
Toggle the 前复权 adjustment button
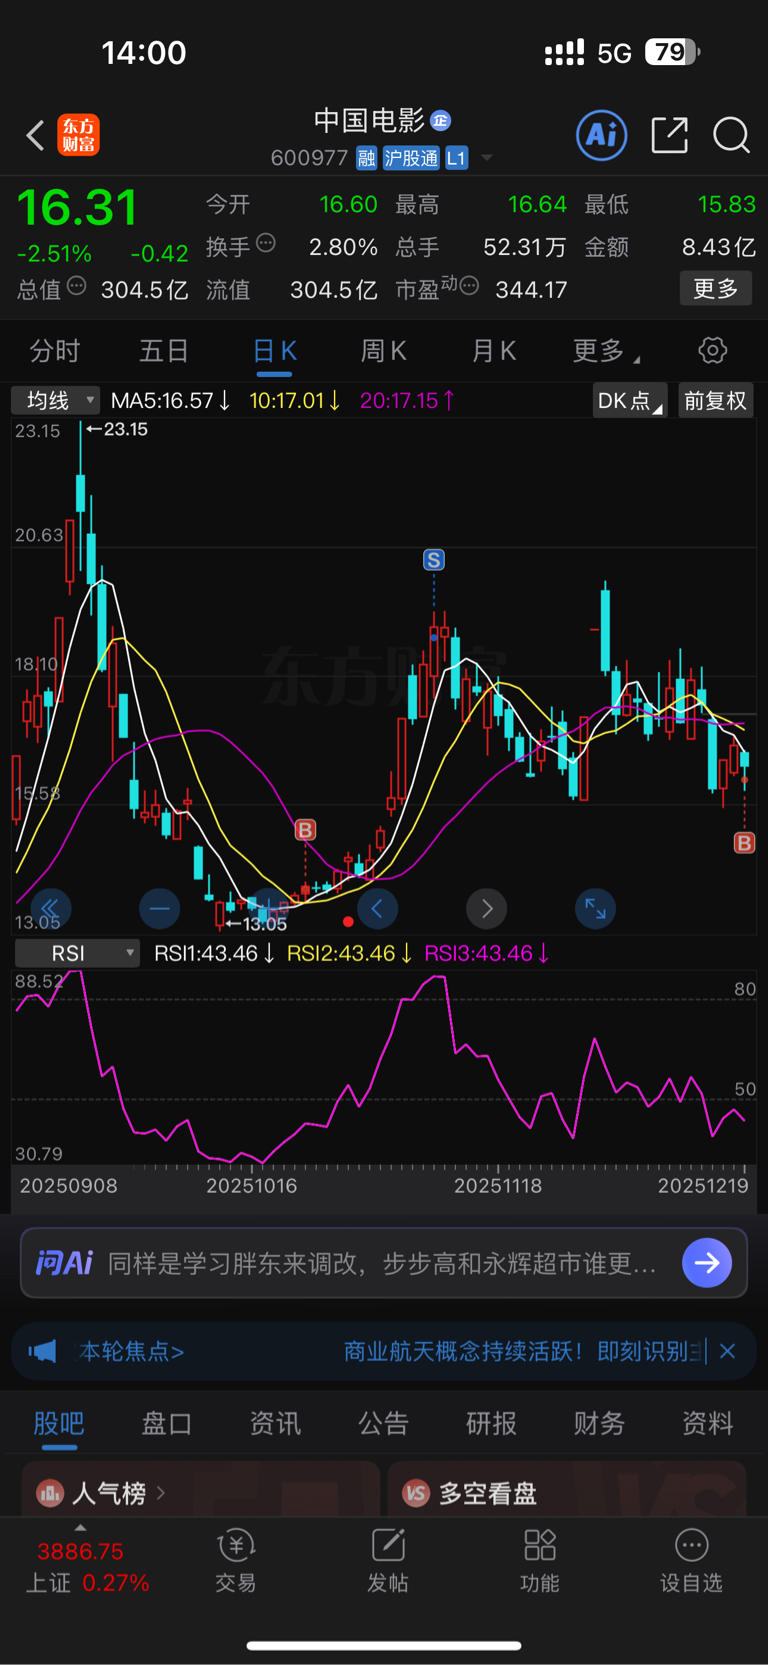coord(716,401)
